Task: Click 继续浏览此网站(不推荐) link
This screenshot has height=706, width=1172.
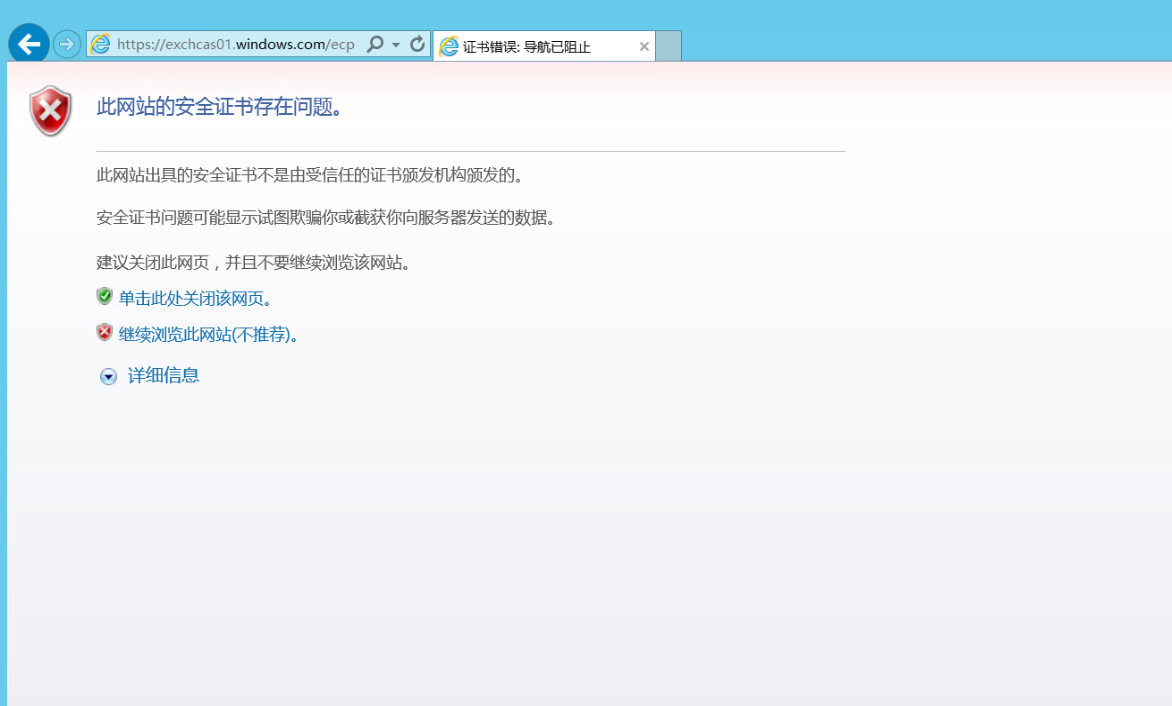Action: click(208, 334)
